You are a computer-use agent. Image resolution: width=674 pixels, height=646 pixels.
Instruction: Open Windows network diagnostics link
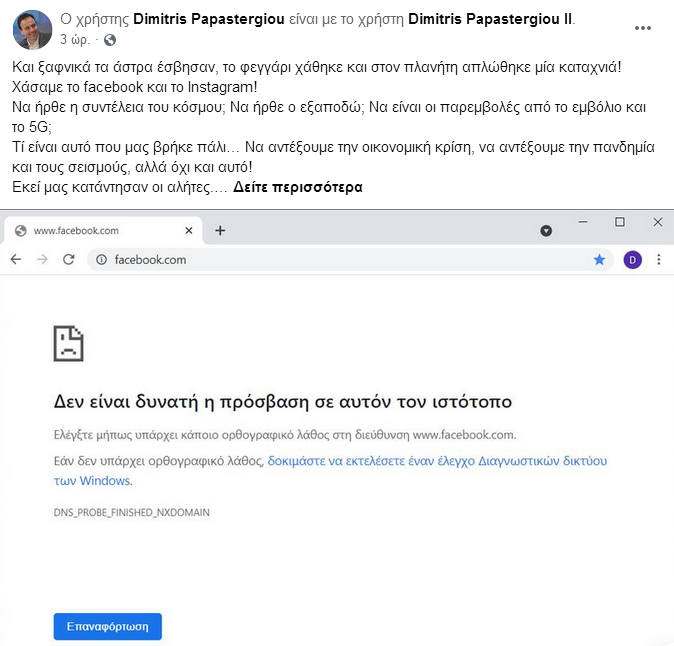(330, 471)
